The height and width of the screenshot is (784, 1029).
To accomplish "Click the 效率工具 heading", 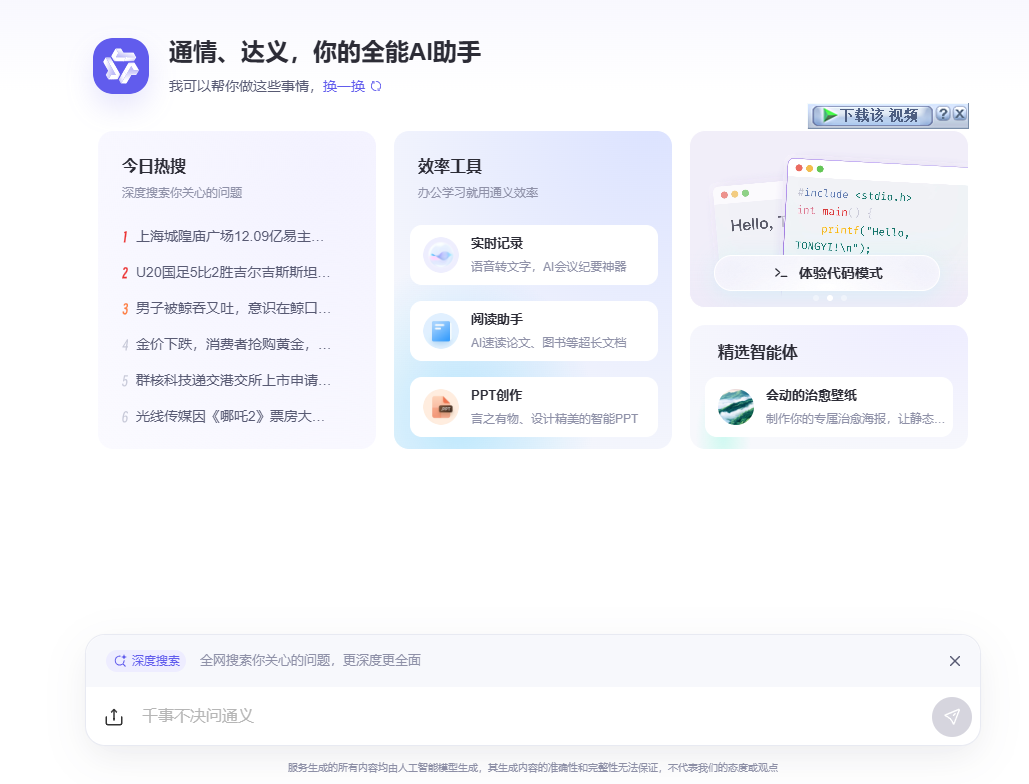I will [450, 166].
